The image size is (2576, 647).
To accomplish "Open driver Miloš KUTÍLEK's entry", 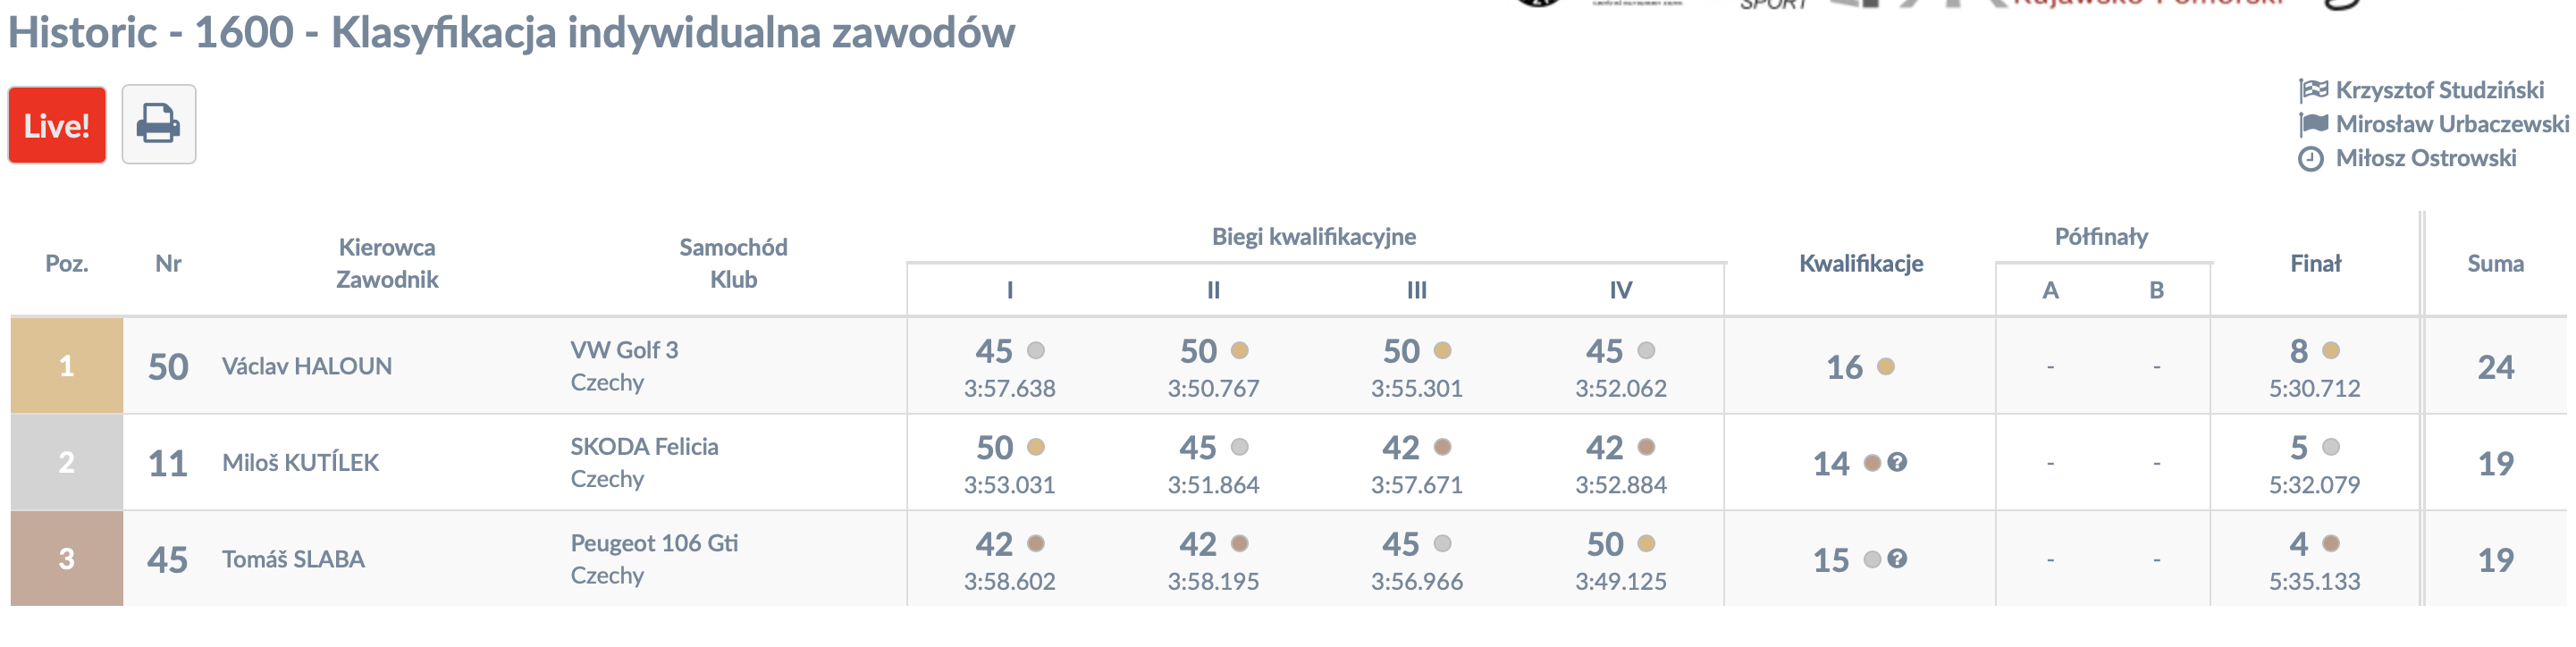I will pyautogui.click(x=300, y=462).
